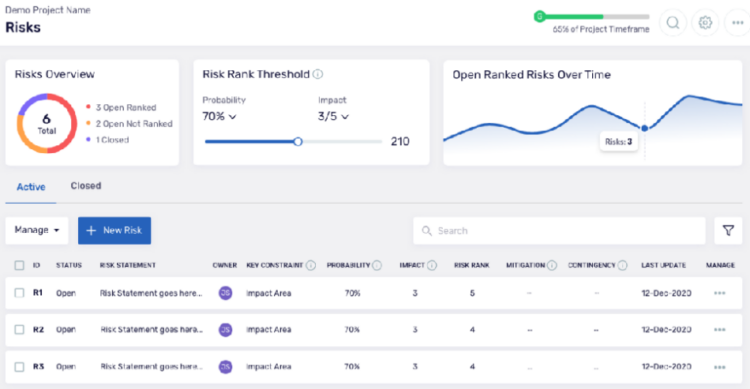This screenshot has width=750, height=389.
Task: Click info icon next to Mitigation column
Action: tap(552, 265)
